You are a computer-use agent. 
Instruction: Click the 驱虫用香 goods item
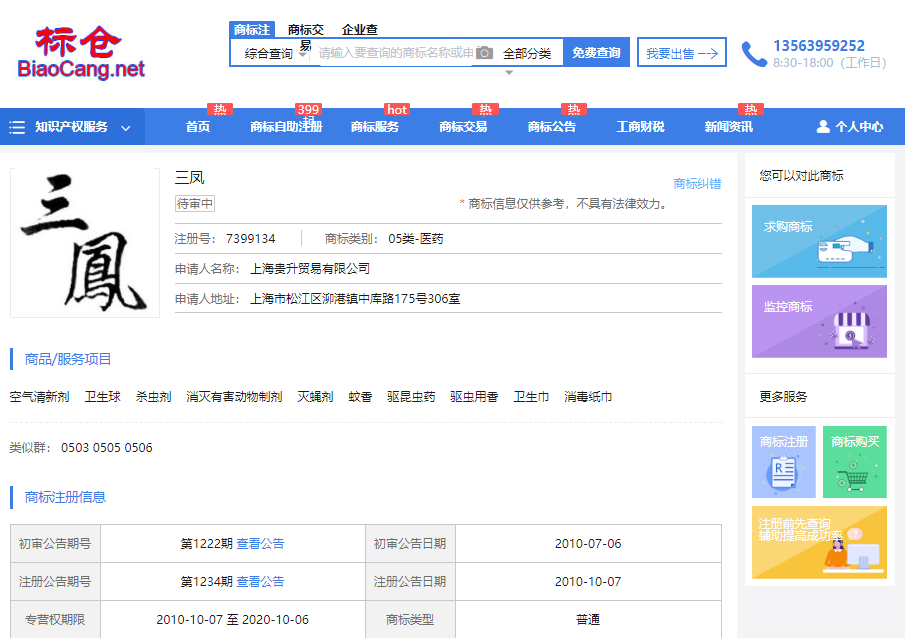point(474,397)
